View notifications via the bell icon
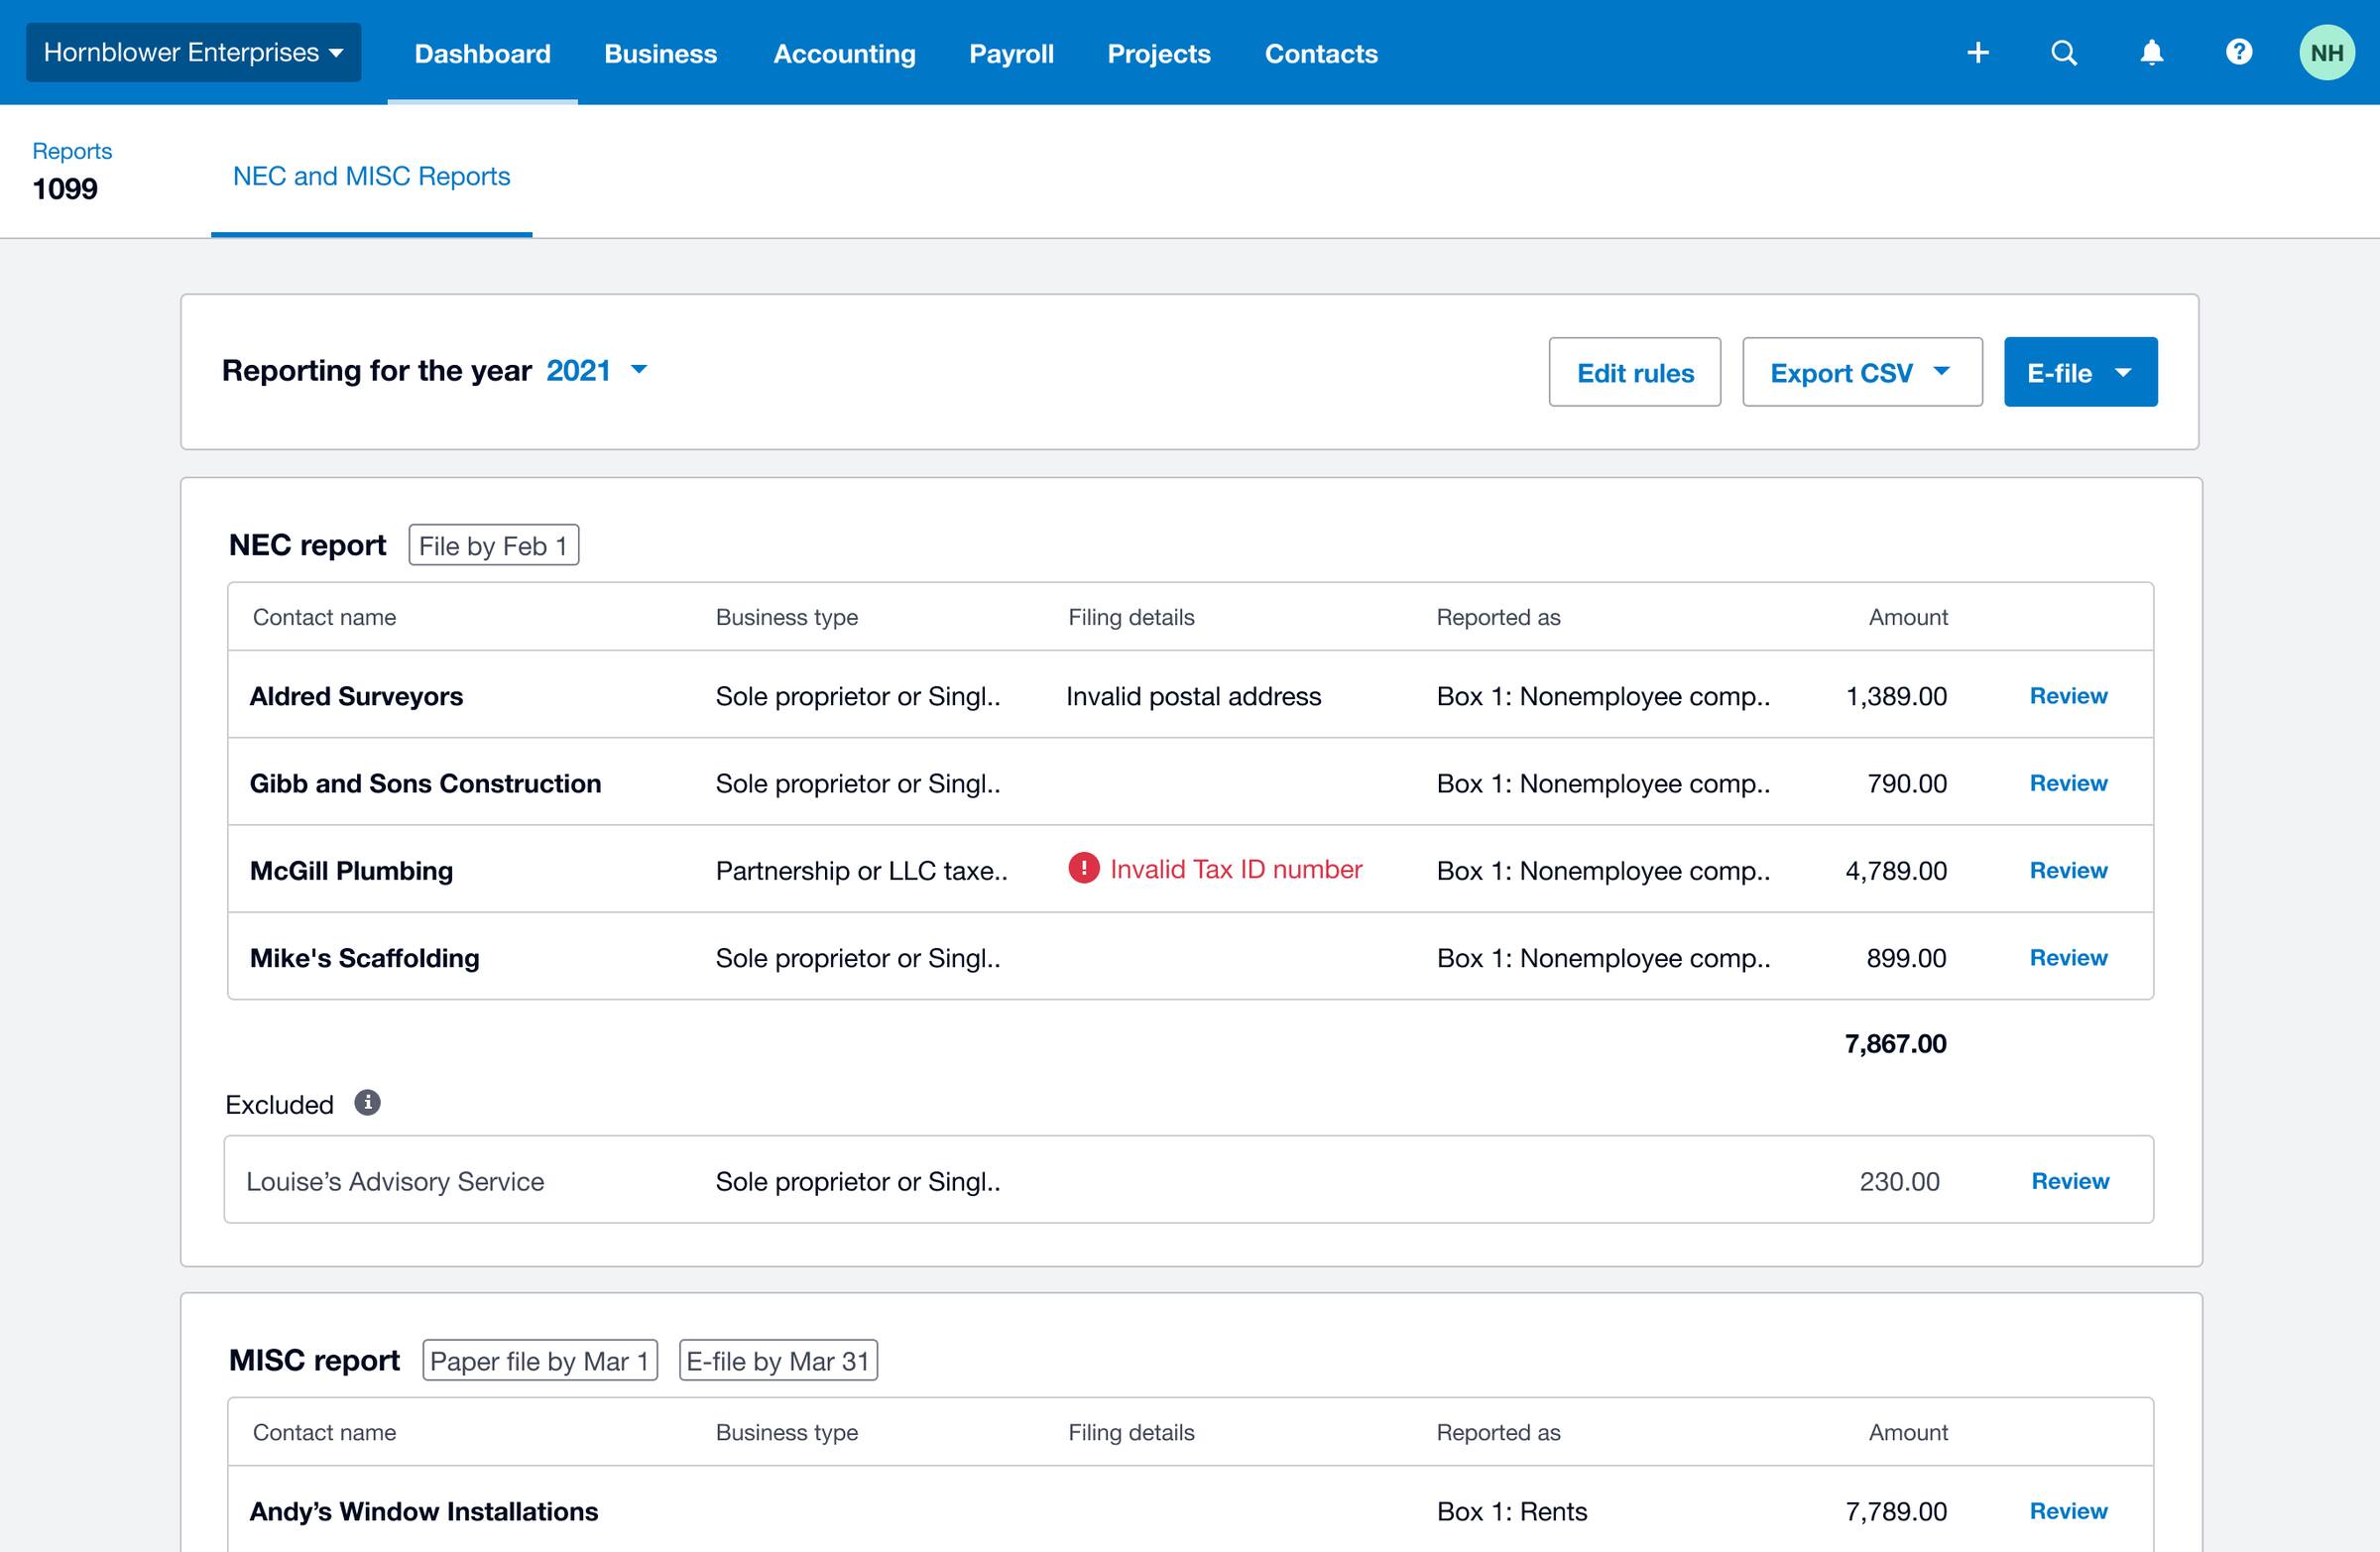2380x1552 pixels. (x=2151, y=52)
